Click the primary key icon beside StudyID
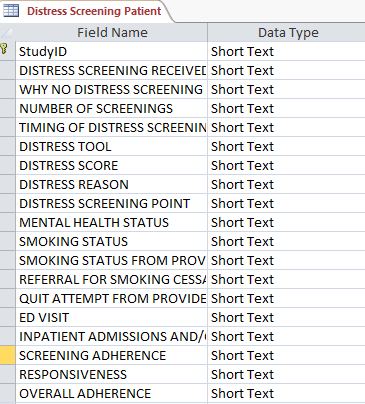365x404 pixels. click(4, 49)
